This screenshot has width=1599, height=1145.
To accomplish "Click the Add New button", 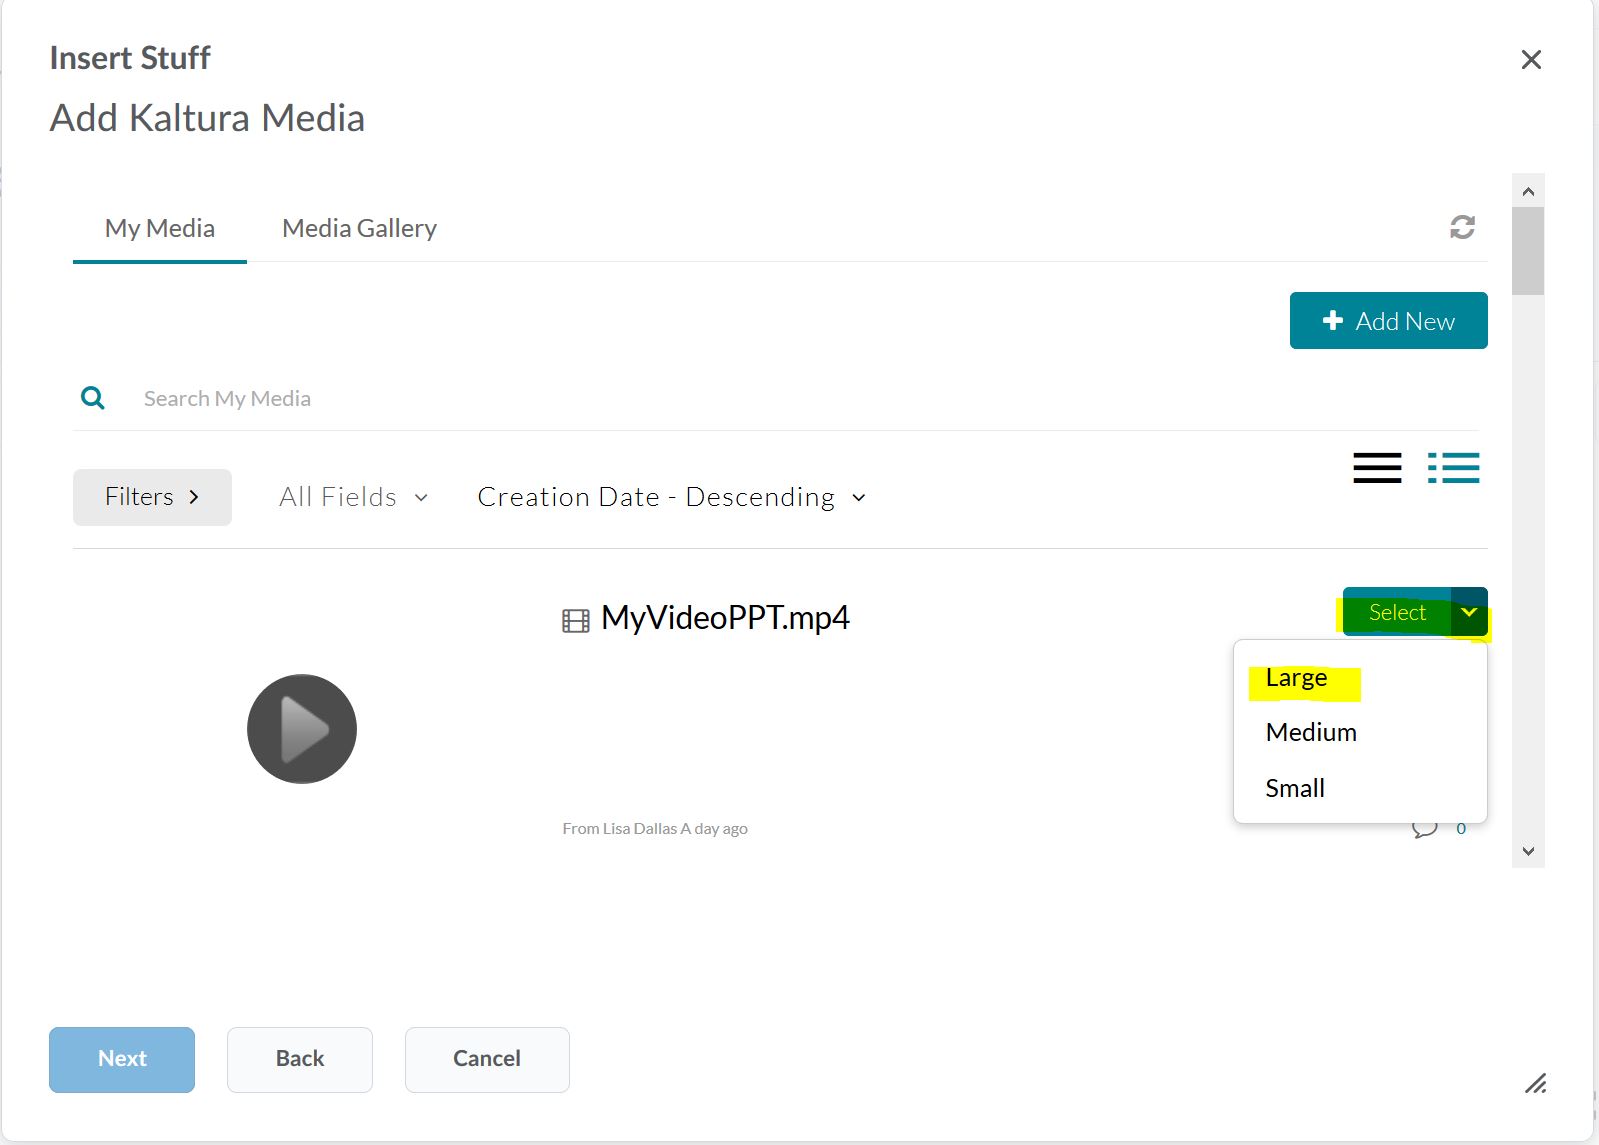I will [1388, 321].
